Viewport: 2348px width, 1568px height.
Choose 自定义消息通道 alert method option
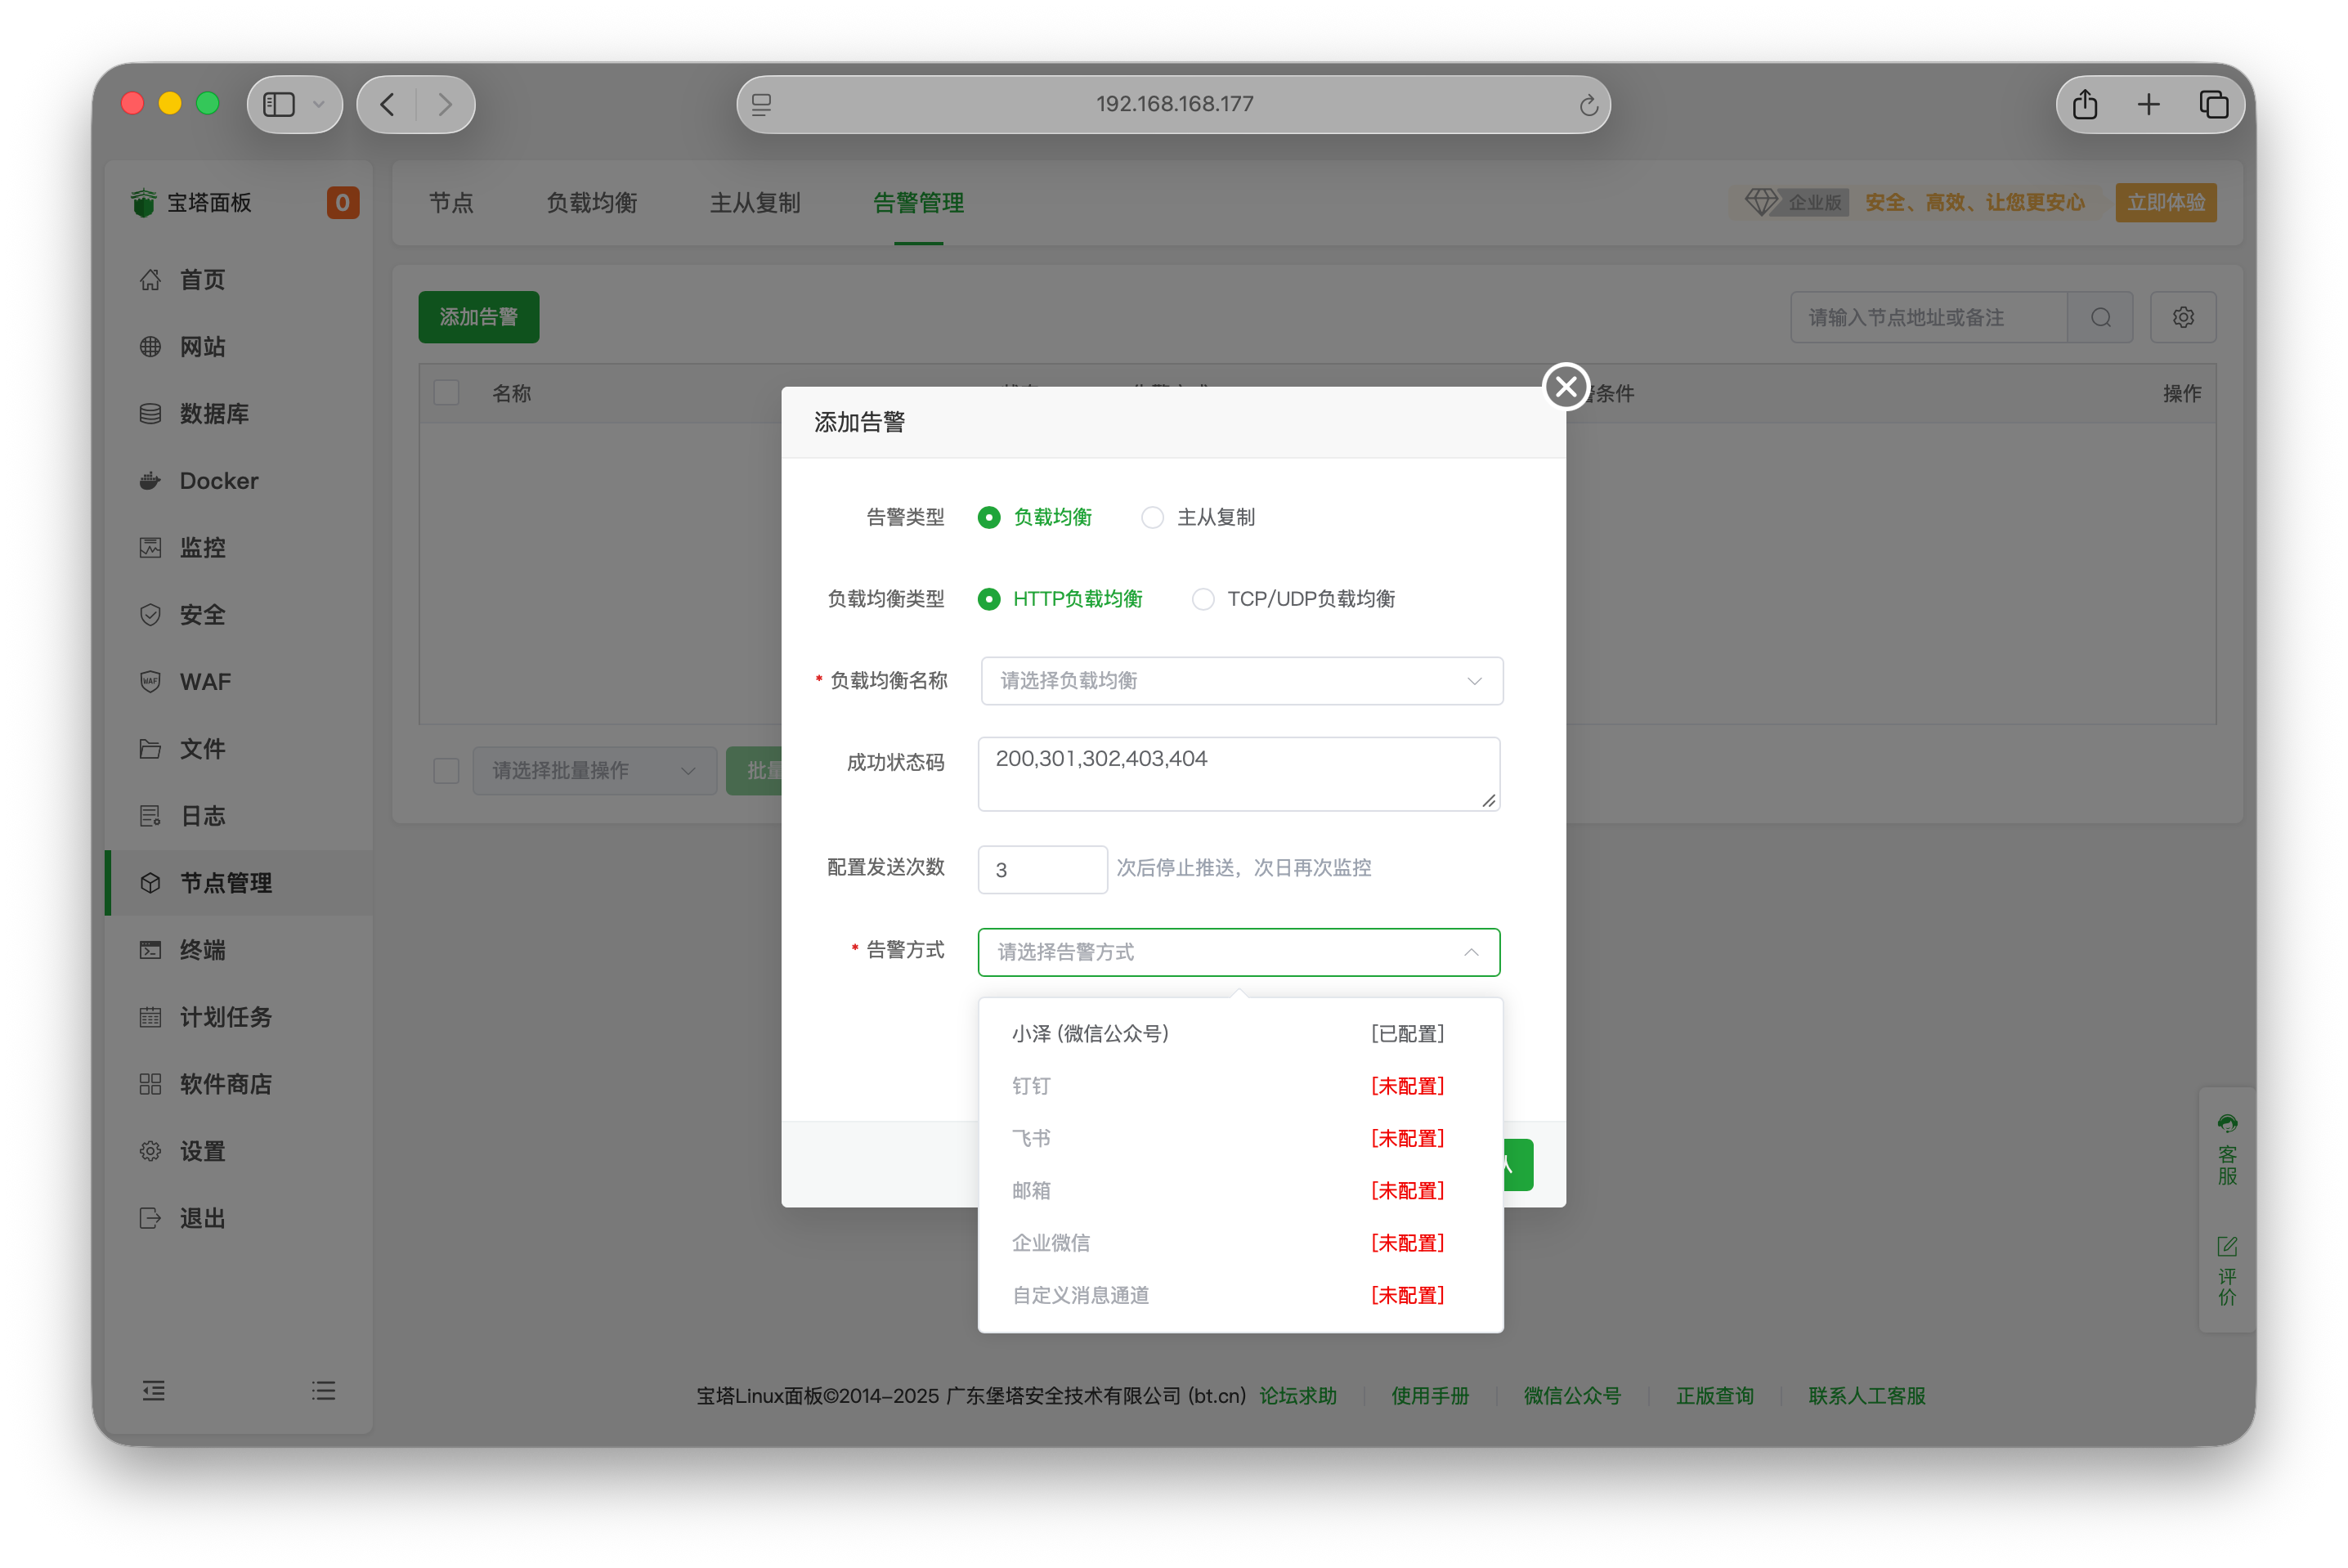1239,1295
